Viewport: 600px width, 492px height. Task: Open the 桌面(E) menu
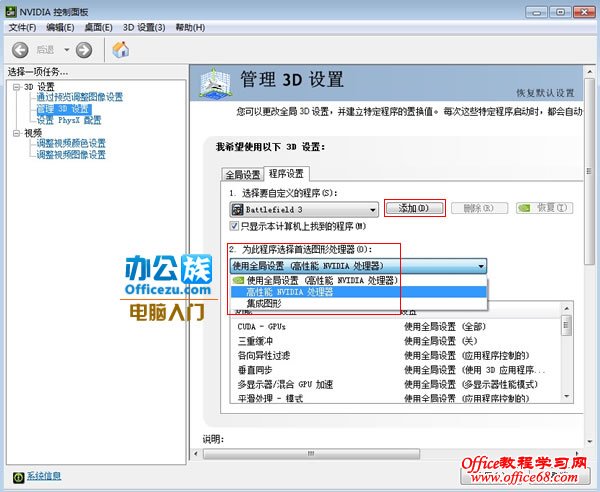click(98, 28)
